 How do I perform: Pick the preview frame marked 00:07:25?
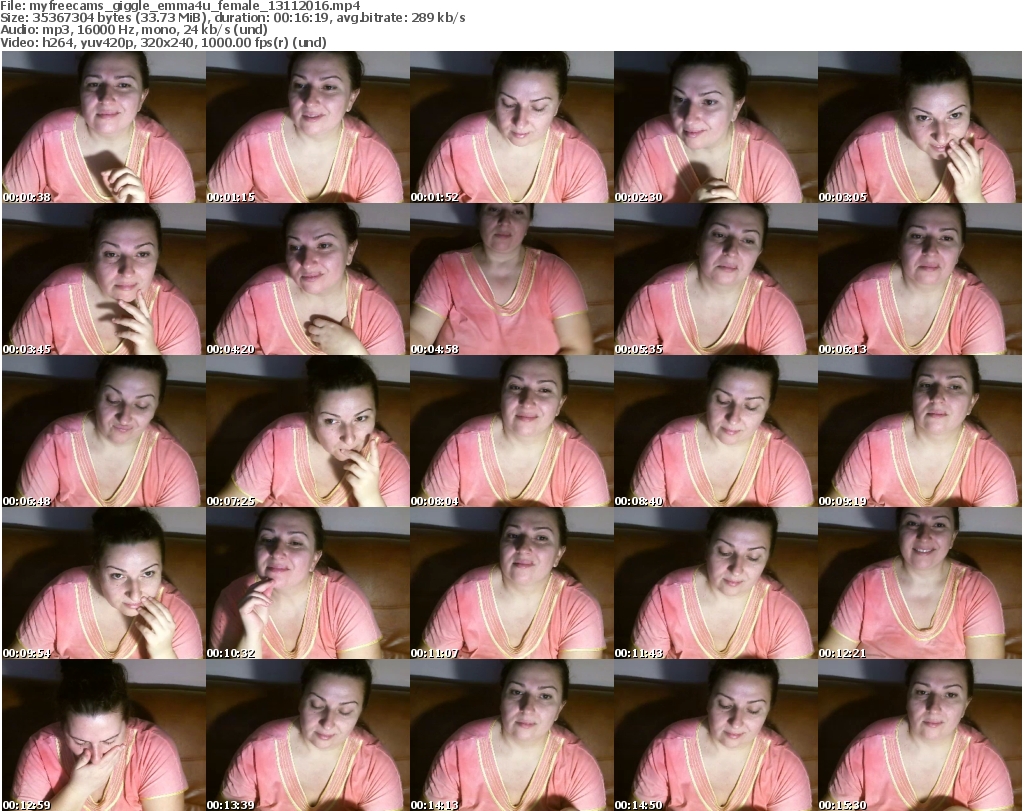308,432
